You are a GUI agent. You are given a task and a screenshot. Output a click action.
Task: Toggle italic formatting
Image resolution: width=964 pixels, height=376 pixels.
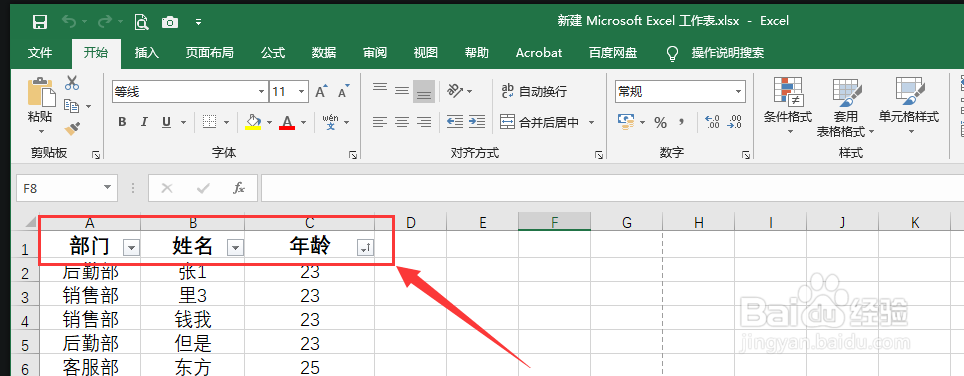[144, 122]
